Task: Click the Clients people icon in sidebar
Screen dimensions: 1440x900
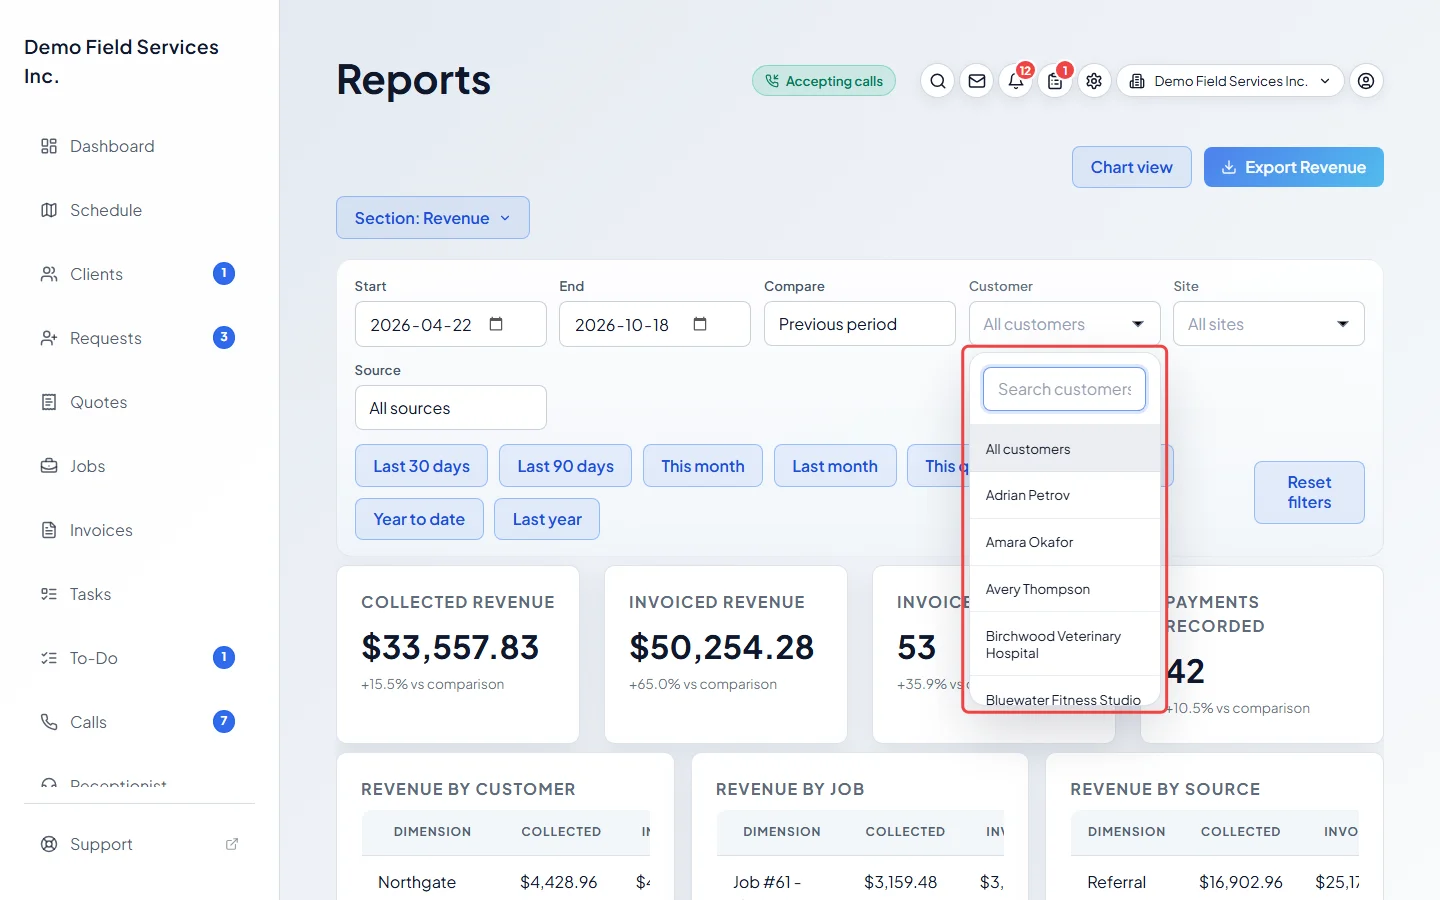Action: pyautogui.click(x=49, y=274)
